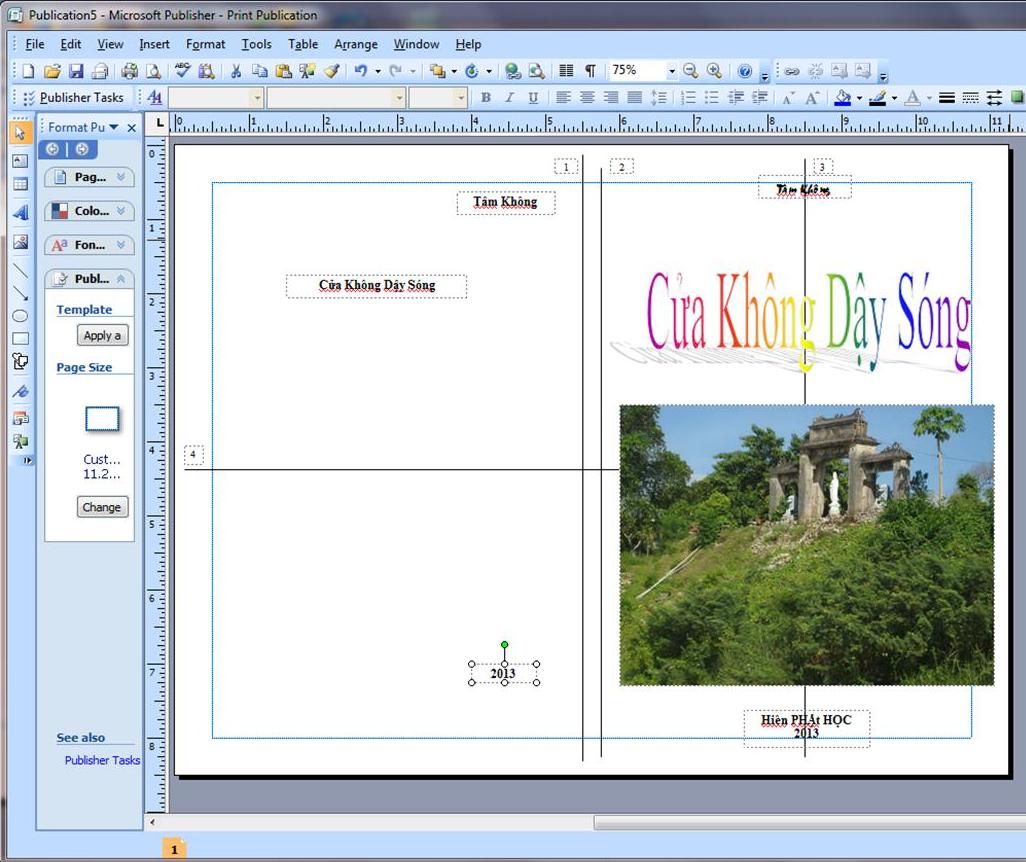Open the Format menu
The width and height of the screenshot is (1026, 862).
[x=205, y=44]
